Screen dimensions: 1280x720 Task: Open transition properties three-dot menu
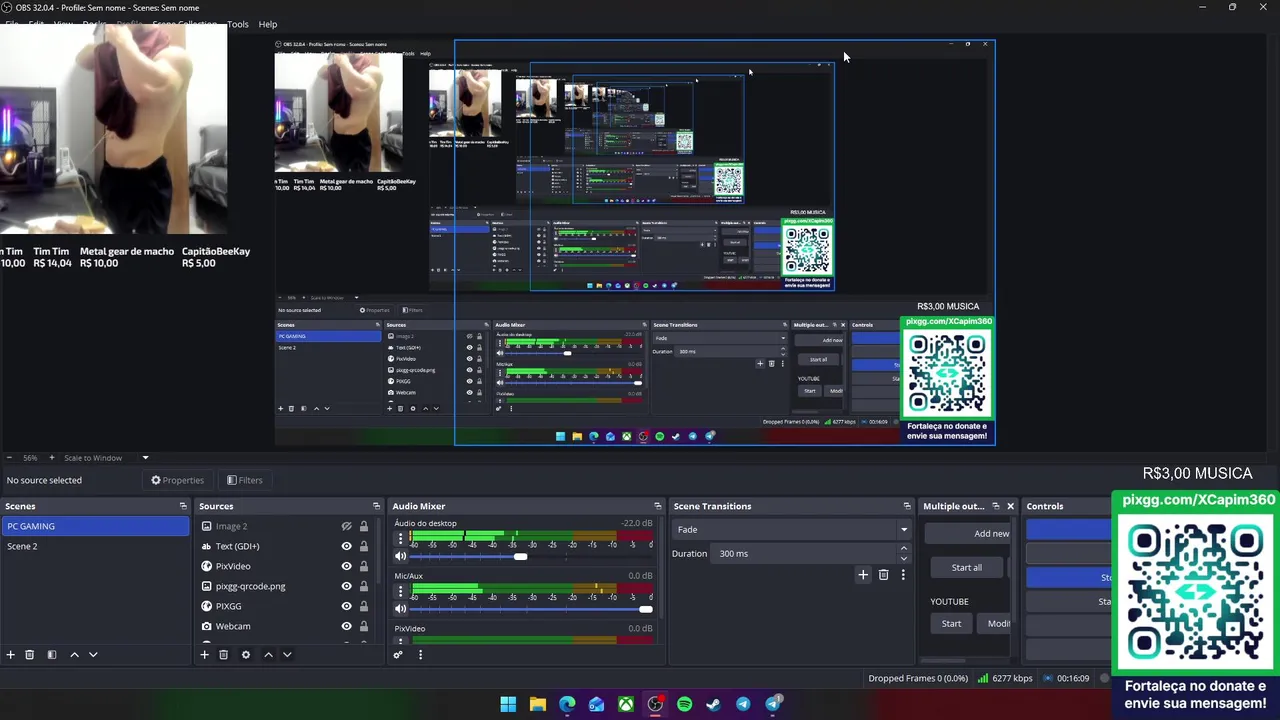[x=903, y=574]
